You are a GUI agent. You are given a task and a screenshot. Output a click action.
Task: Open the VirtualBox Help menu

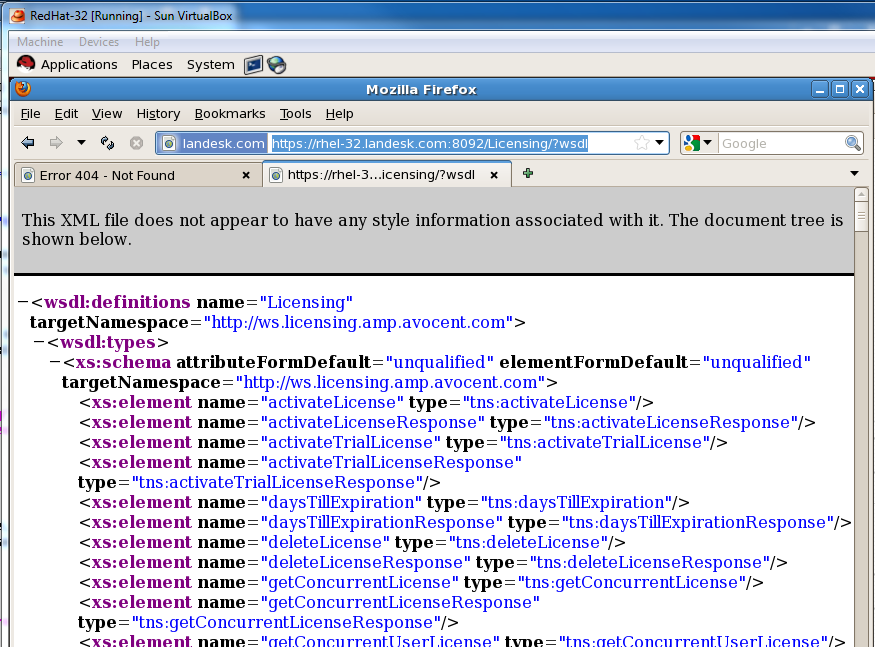pyautogui.click(x=147, y=42)
